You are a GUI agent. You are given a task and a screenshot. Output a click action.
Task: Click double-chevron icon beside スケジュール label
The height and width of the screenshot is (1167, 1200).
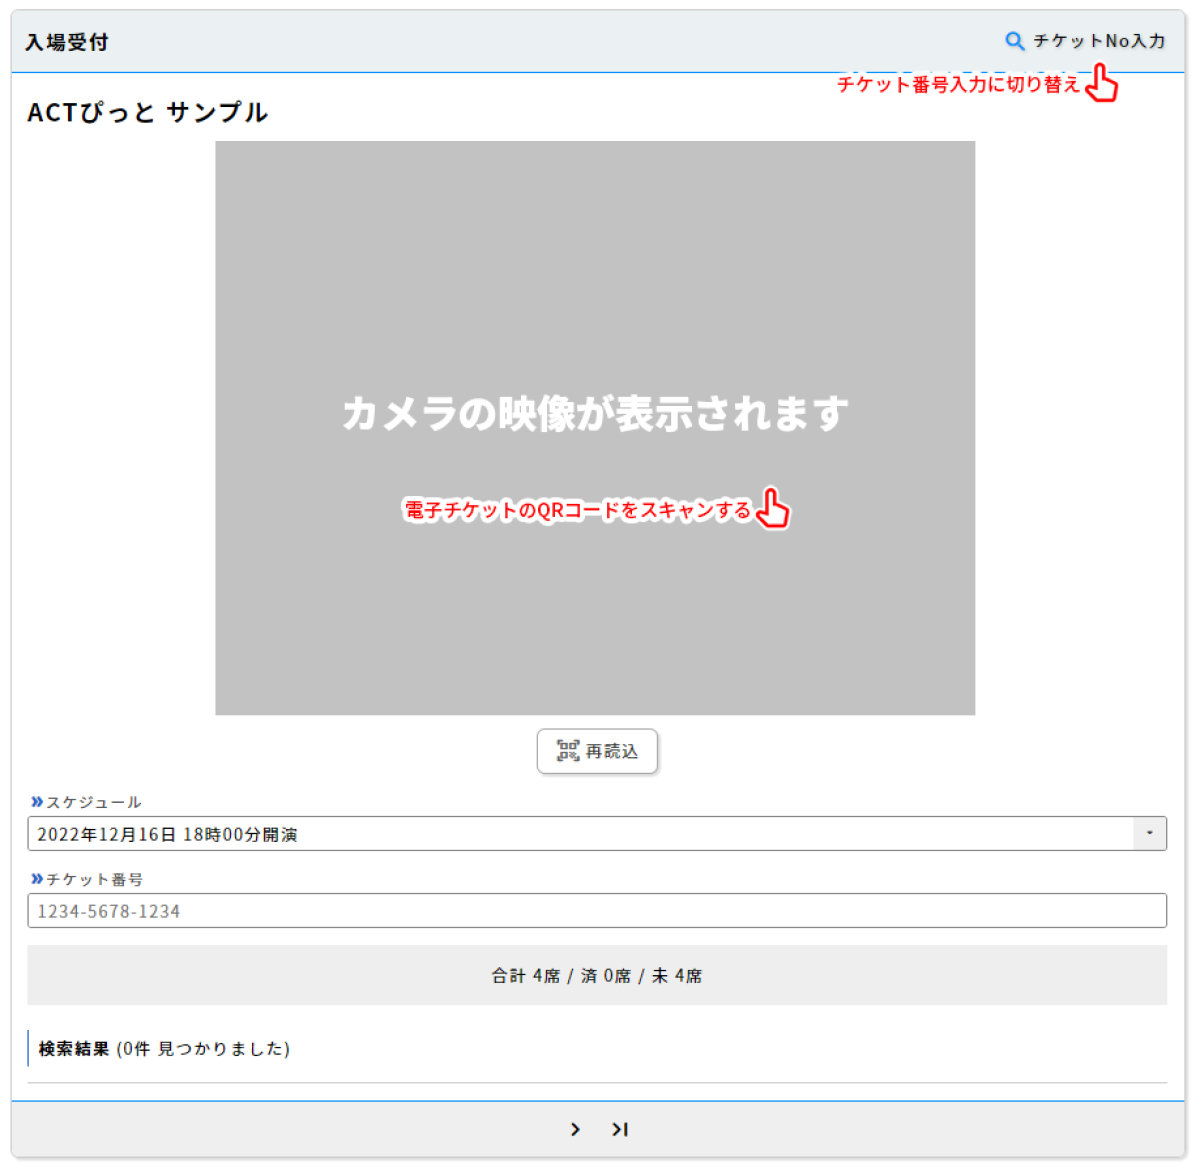click(37, 802)
